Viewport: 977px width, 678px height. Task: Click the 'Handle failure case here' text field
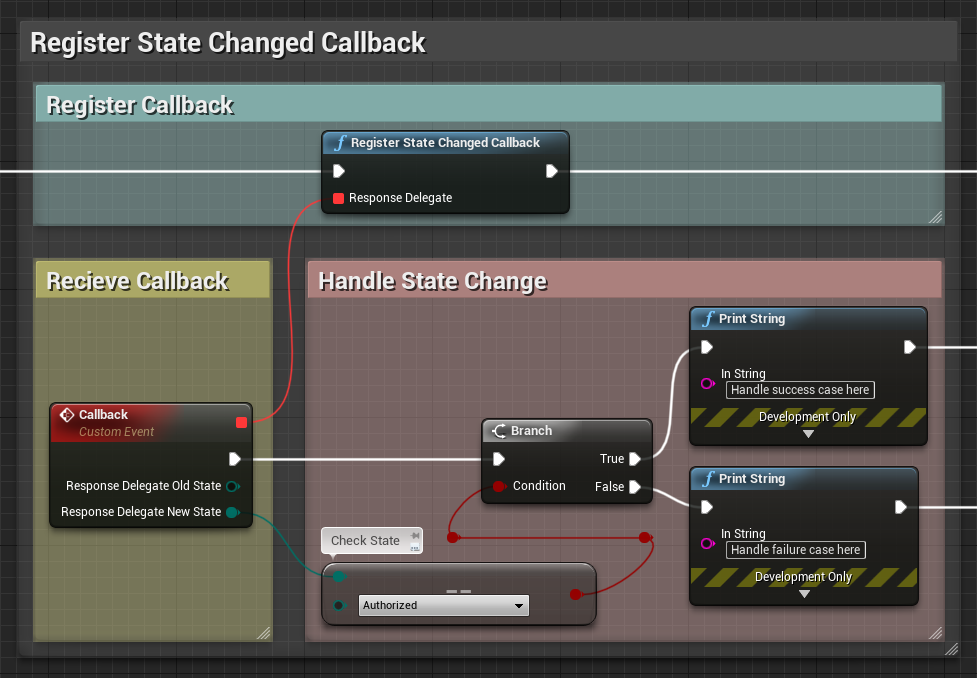point(795,549)
